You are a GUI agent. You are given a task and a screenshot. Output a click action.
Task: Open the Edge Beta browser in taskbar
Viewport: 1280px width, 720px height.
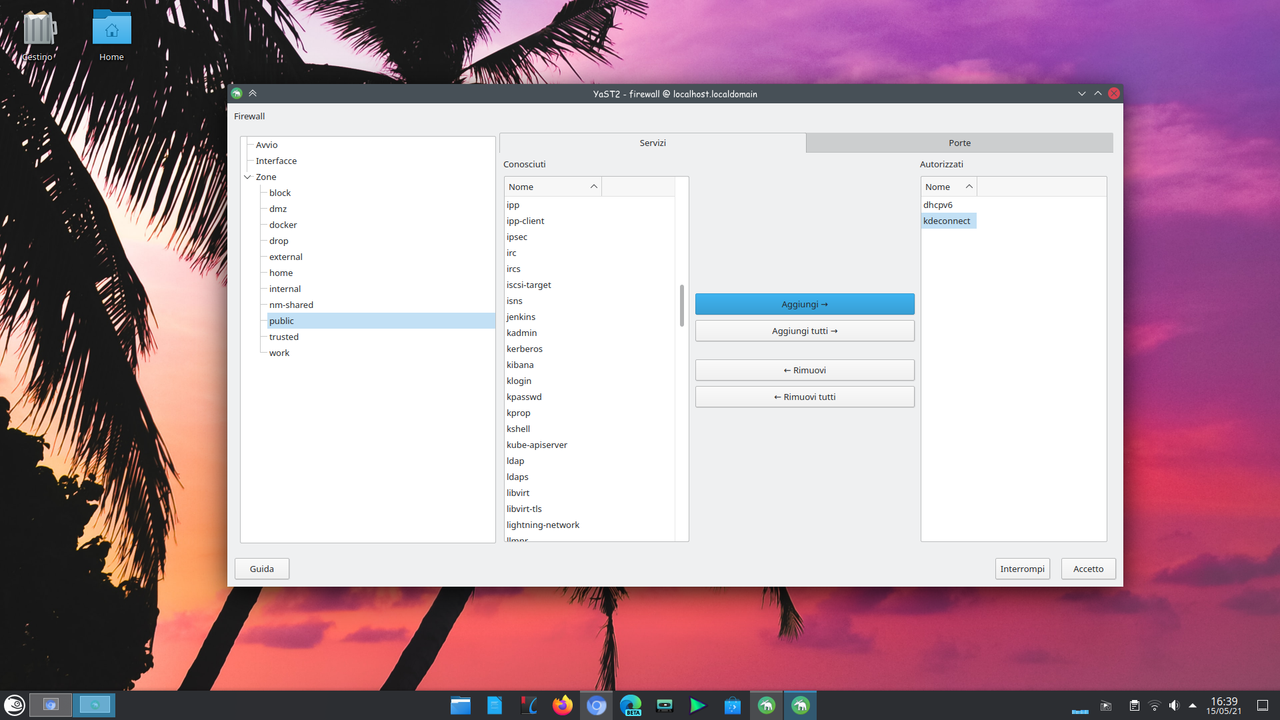click(x=630, y=705)
